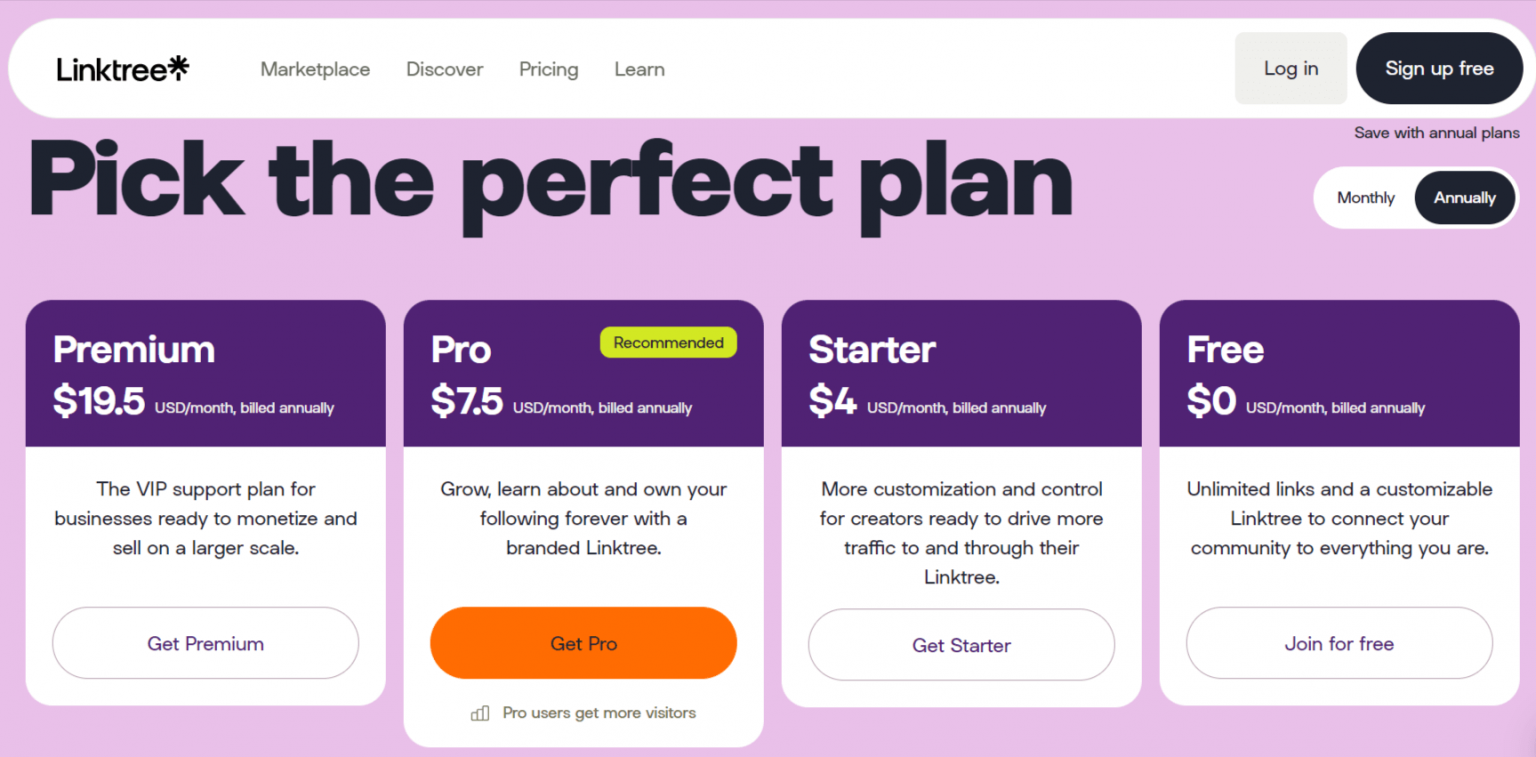Click Join for free on the Free plan
The width and height of the screenshot is (1536, 757).
(x=1339, y=643)
